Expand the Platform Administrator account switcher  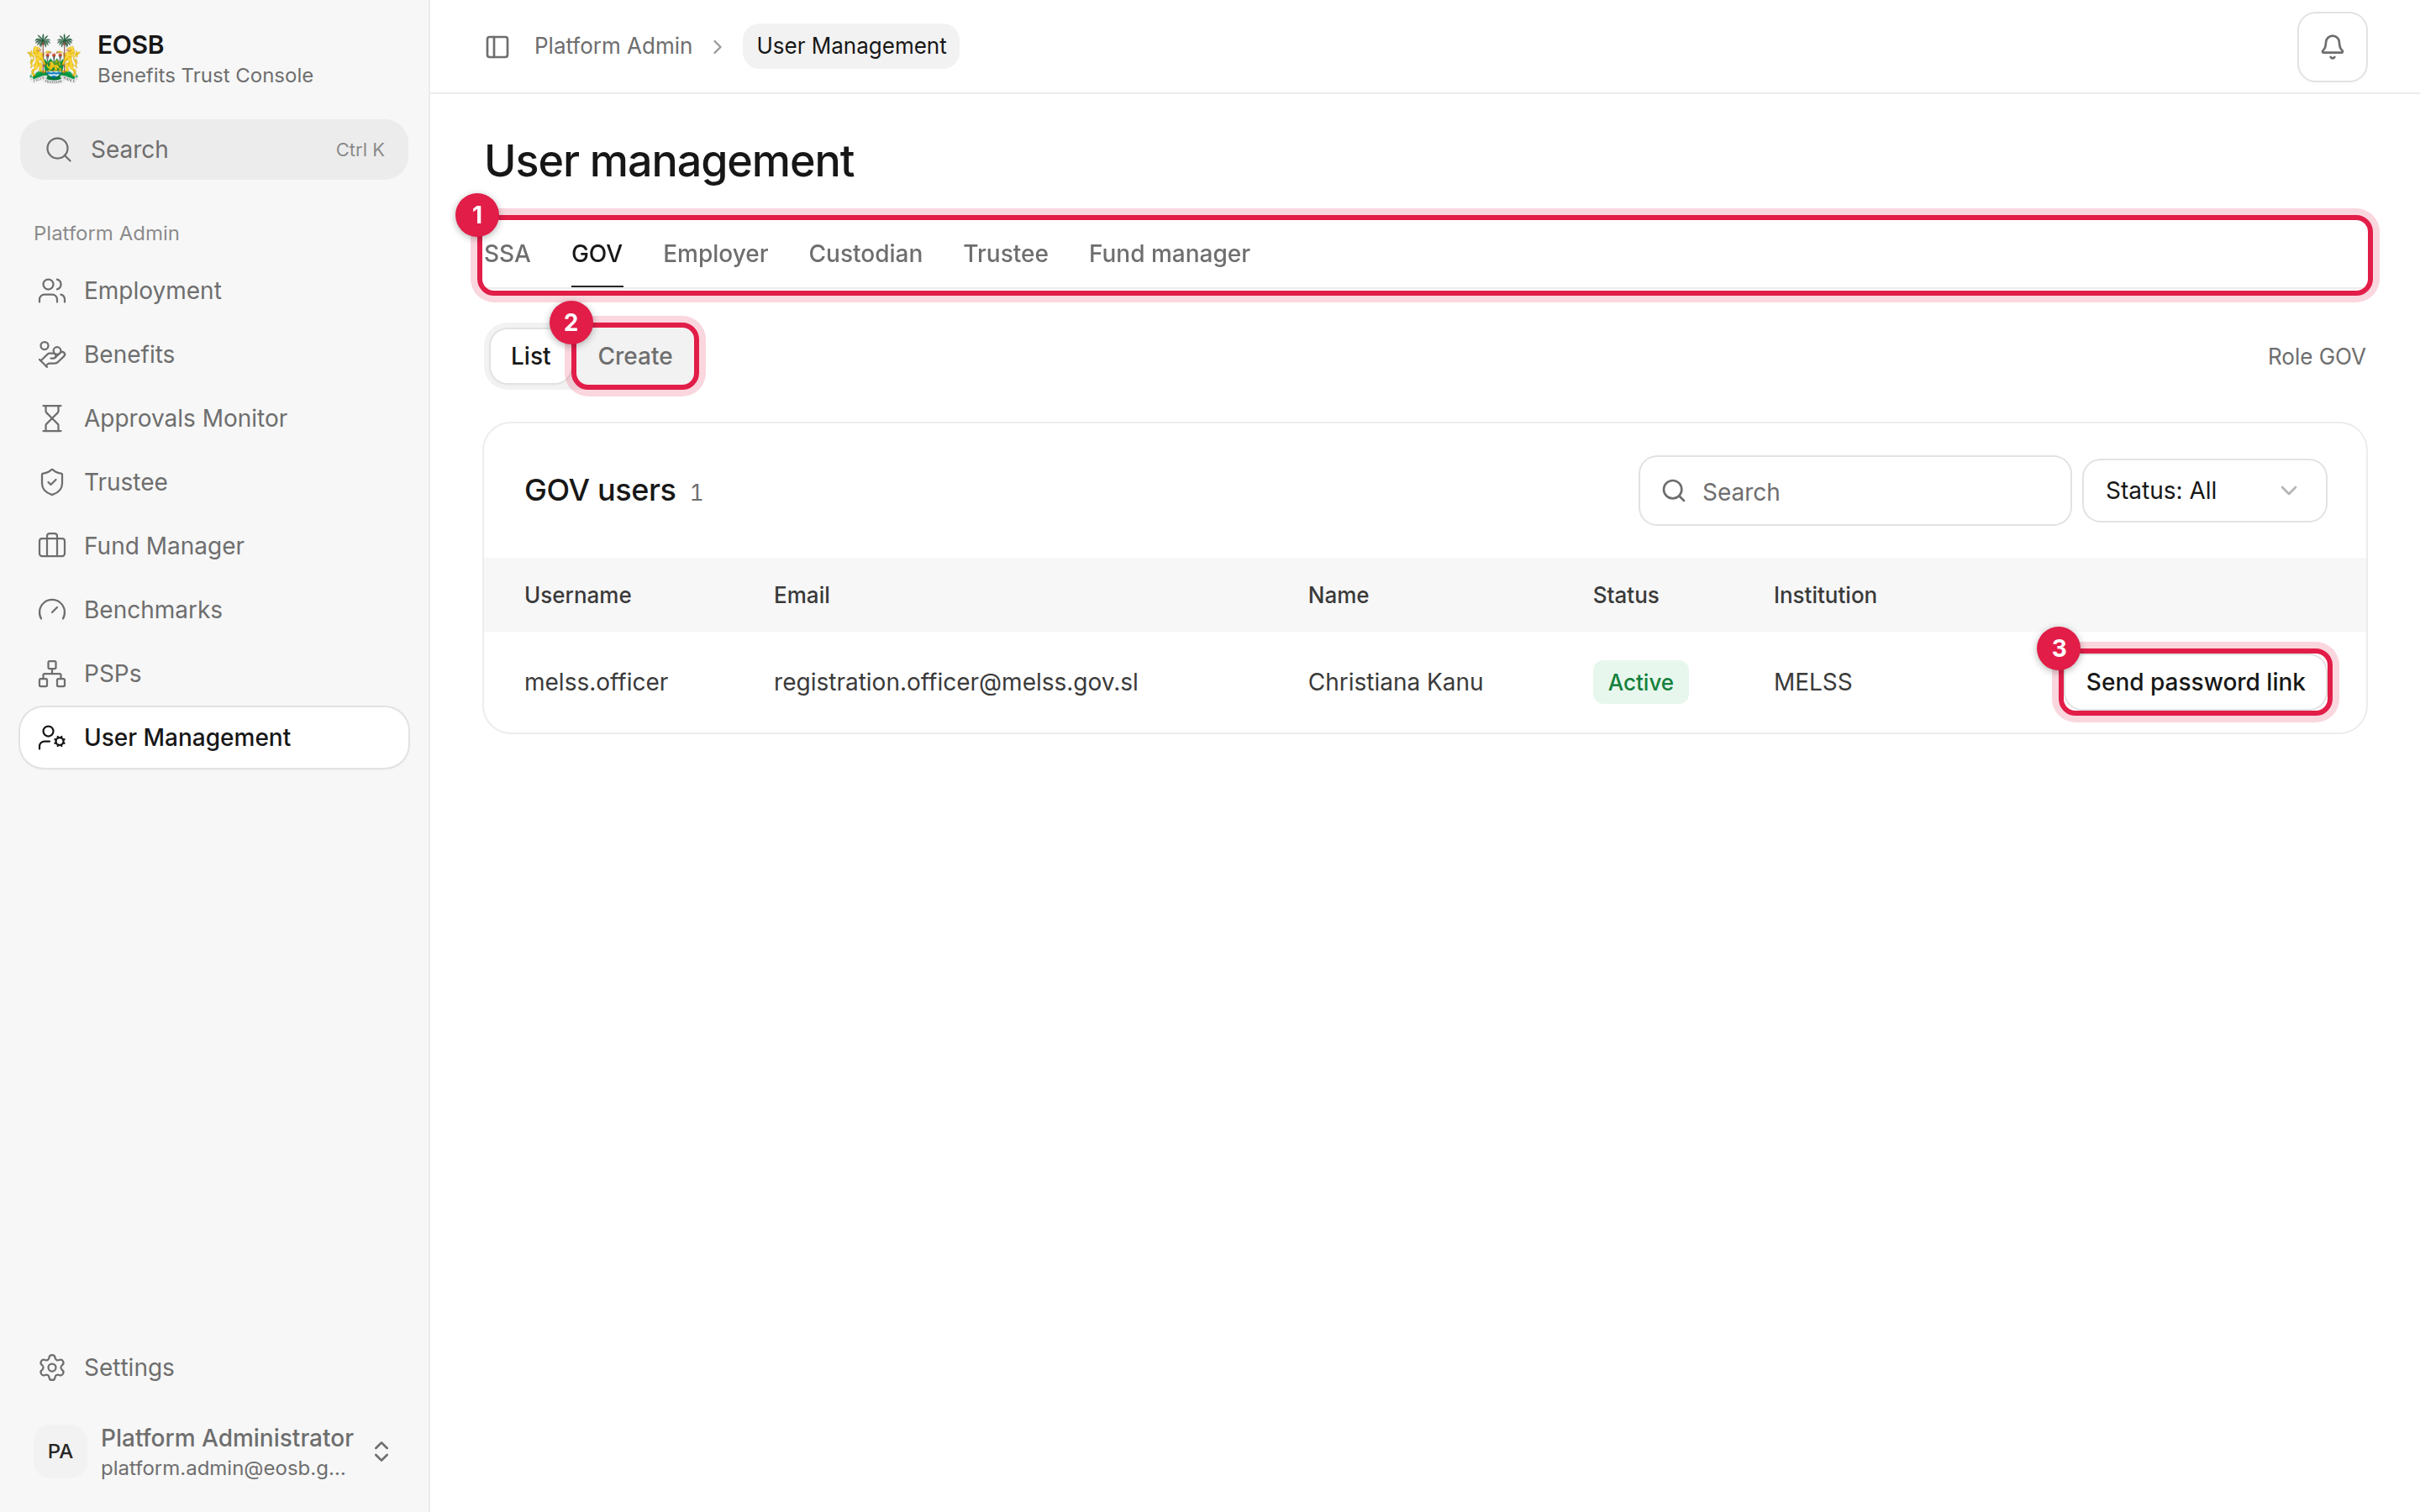(x=381, y=1451)
